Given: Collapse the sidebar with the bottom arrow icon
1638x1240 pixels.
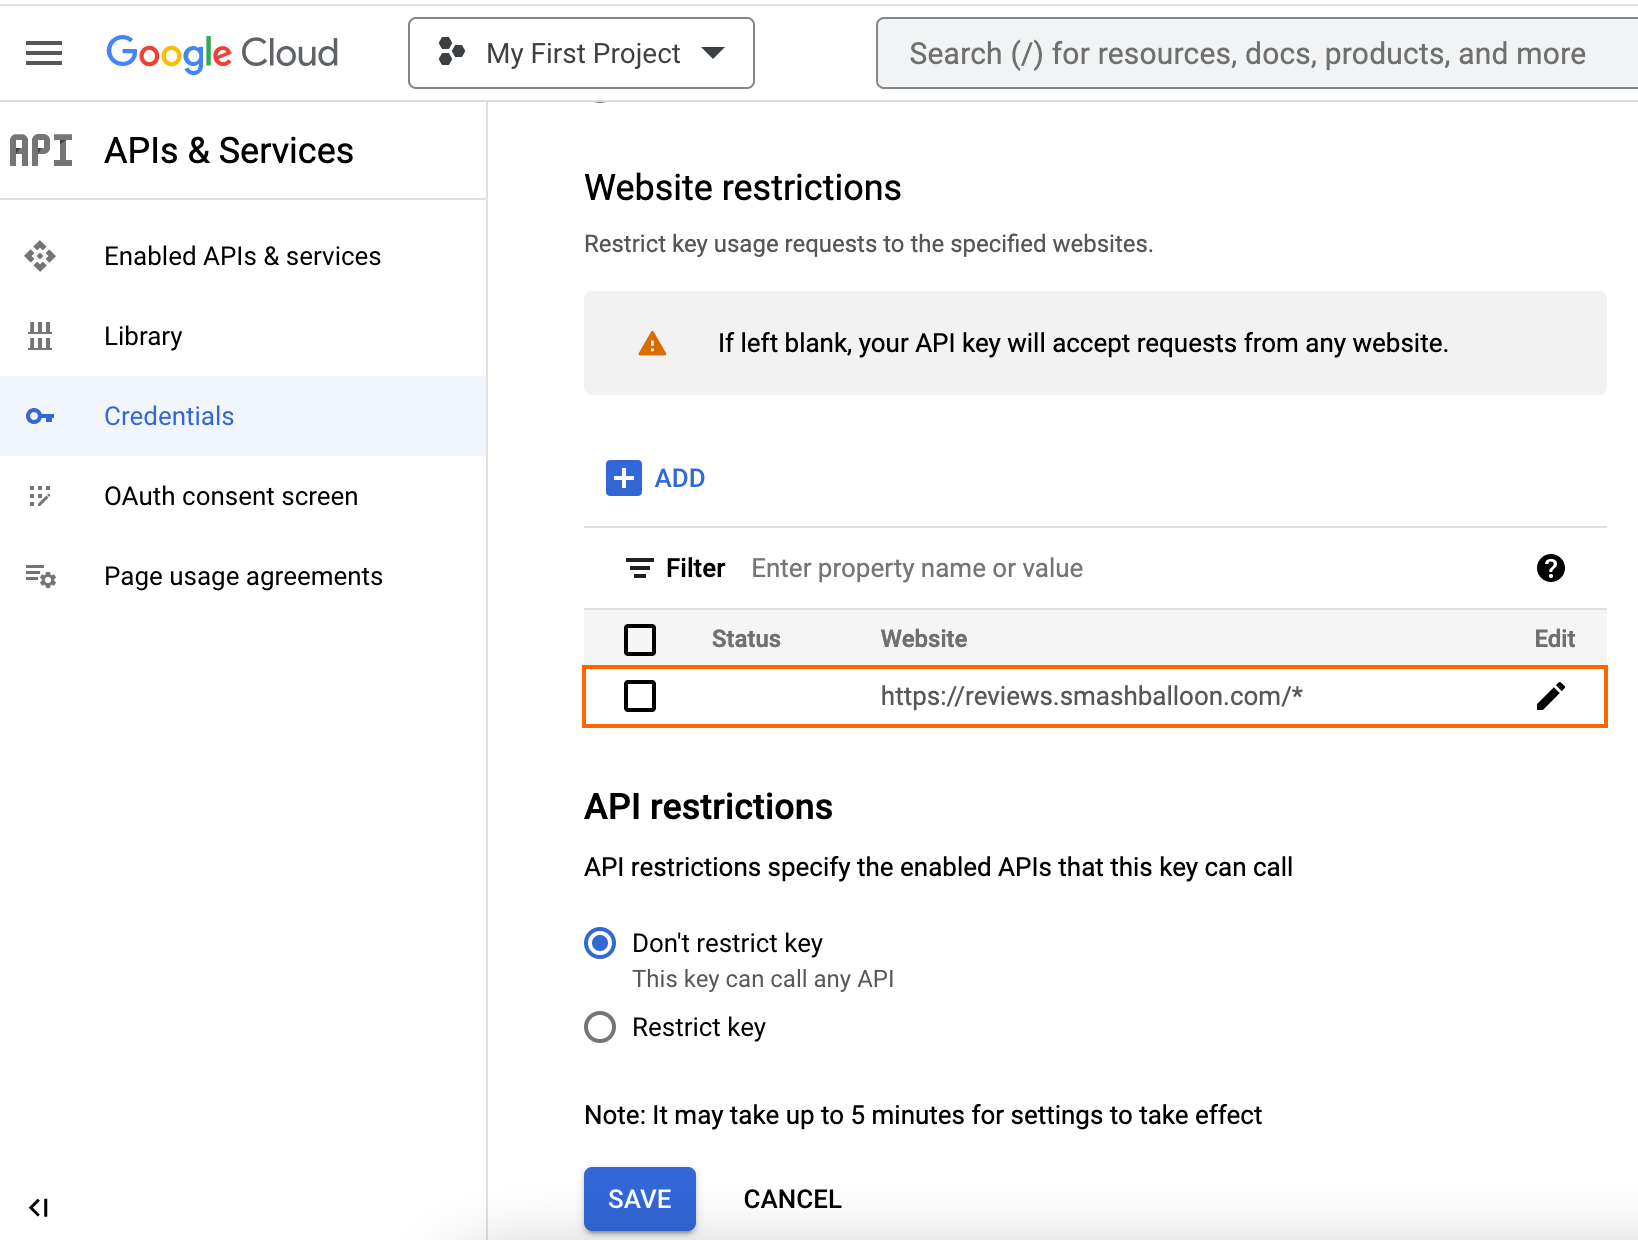Looking at the screenshot, I should 39,1207.
